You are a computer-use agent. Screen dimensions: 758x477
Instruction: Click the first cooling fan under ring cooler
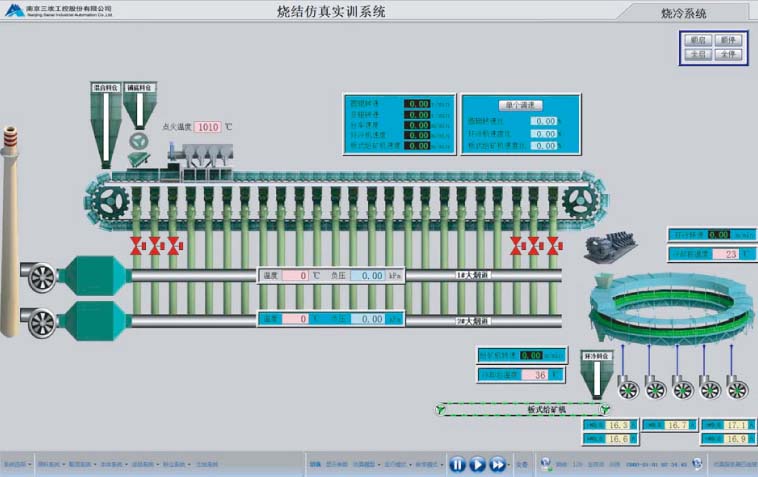coord(628,389)
